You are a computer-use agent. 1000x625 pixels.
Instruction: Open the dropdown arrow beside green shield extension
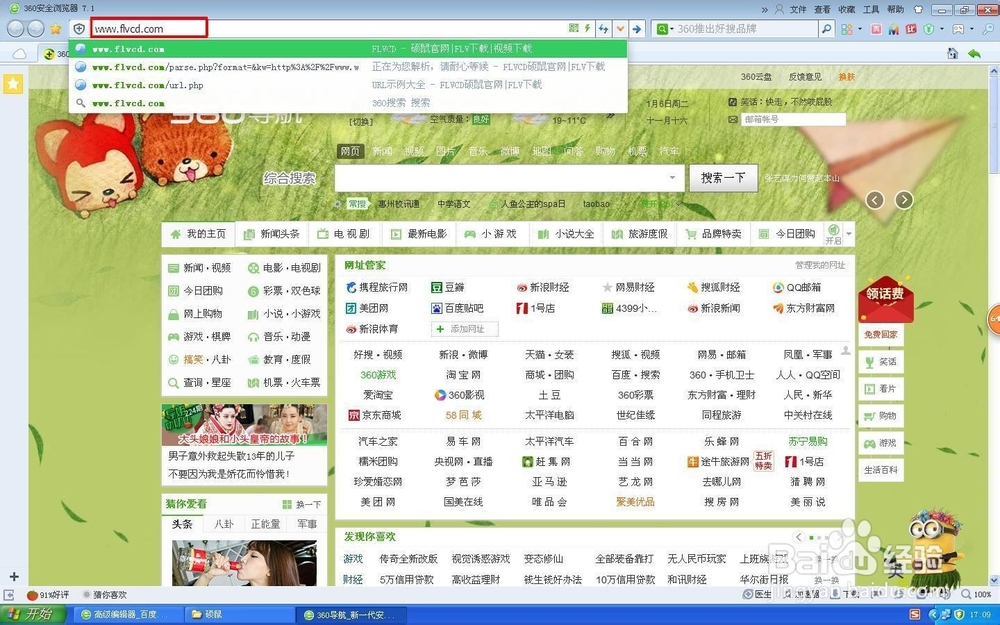click(x=941, y=29)
